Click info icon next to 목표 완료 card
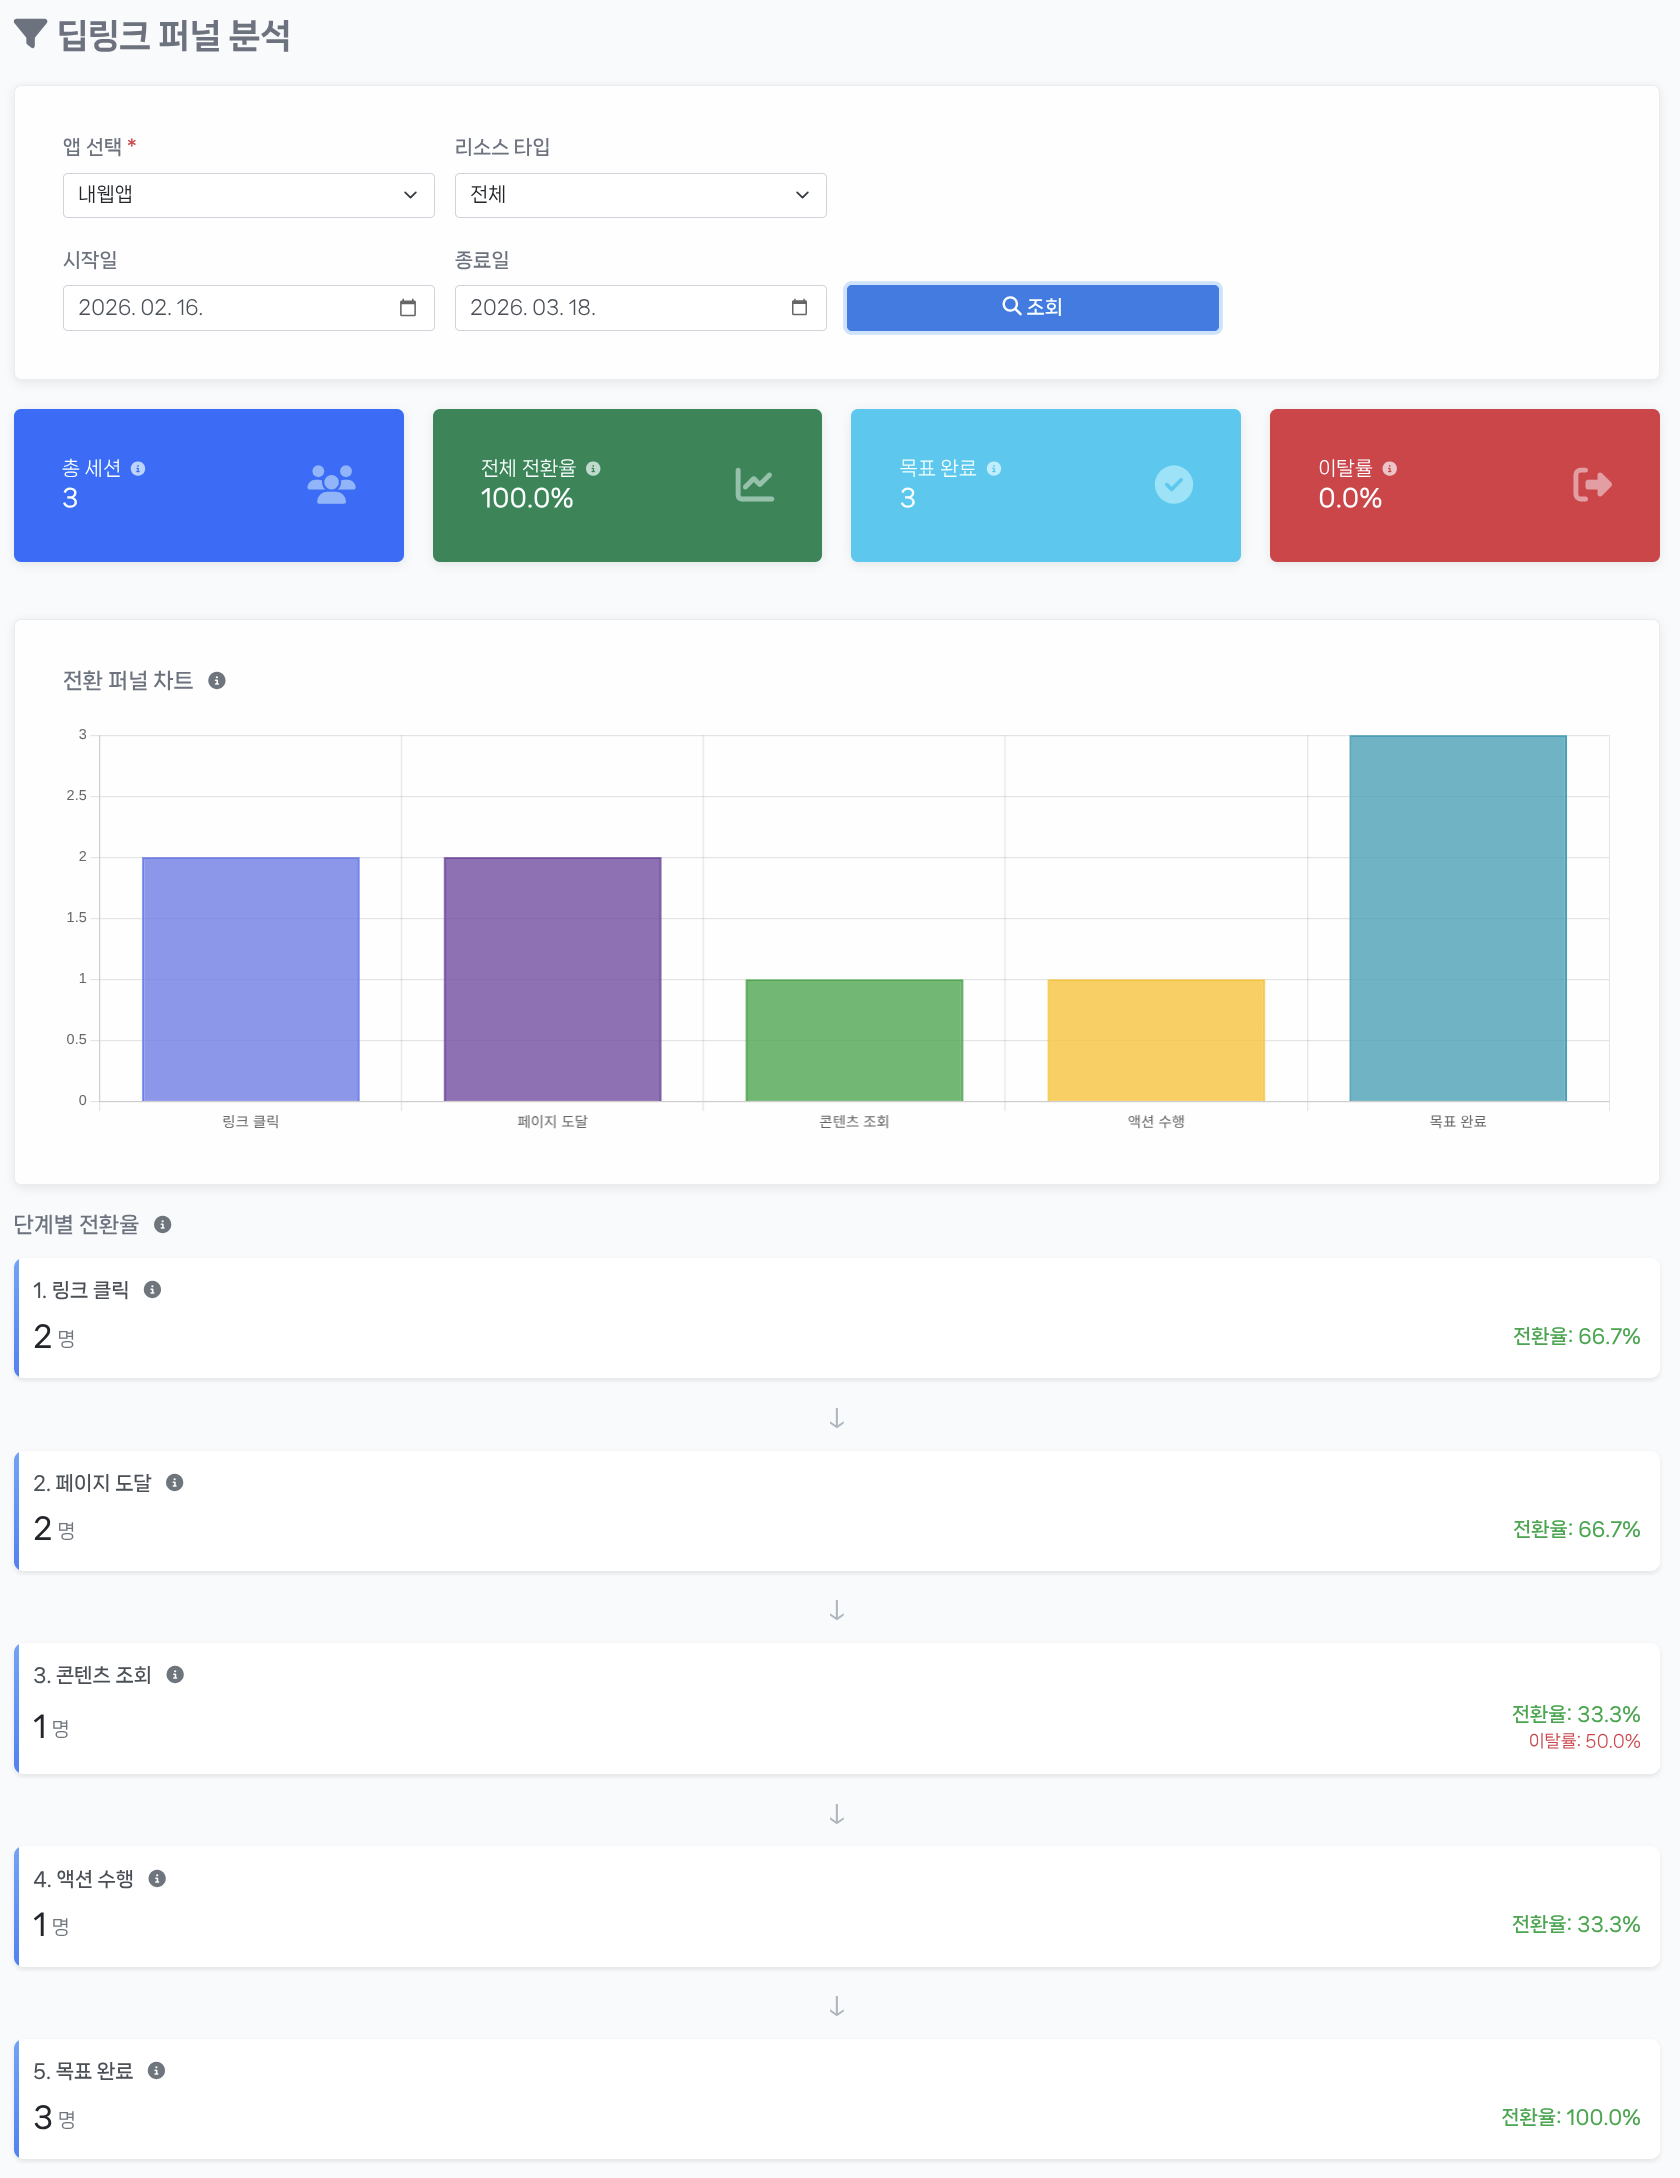 pyautogui.click(x=993, y=469)
